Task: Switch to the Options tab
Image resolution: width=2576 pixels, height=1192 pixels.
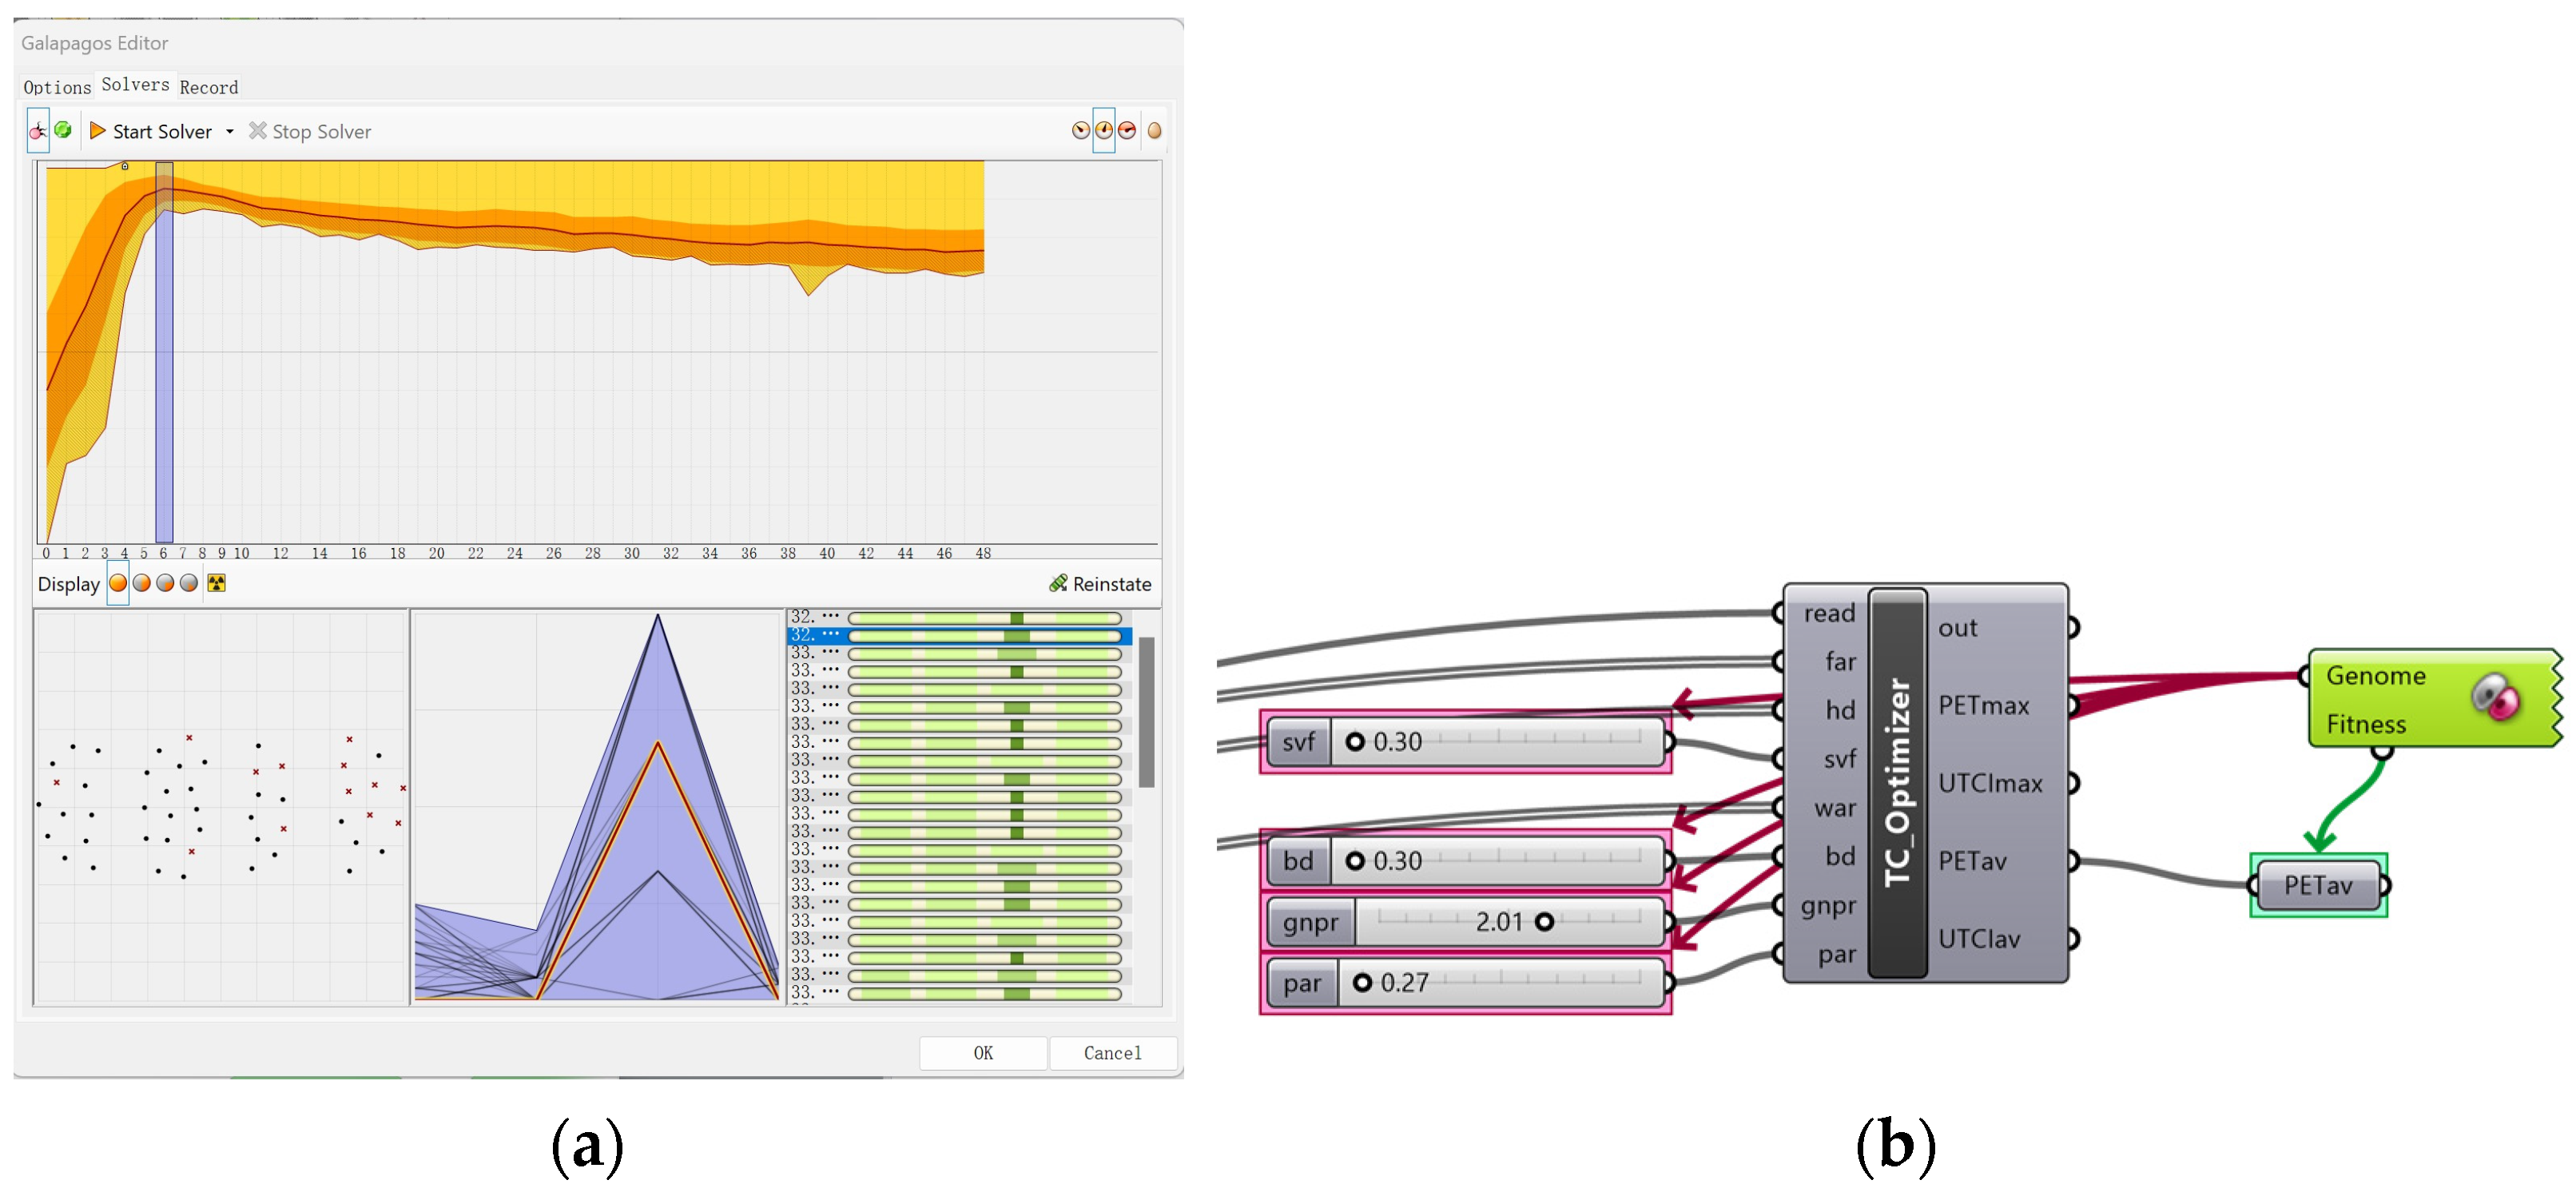Action: pyautogui.click(x=57, y=87)
